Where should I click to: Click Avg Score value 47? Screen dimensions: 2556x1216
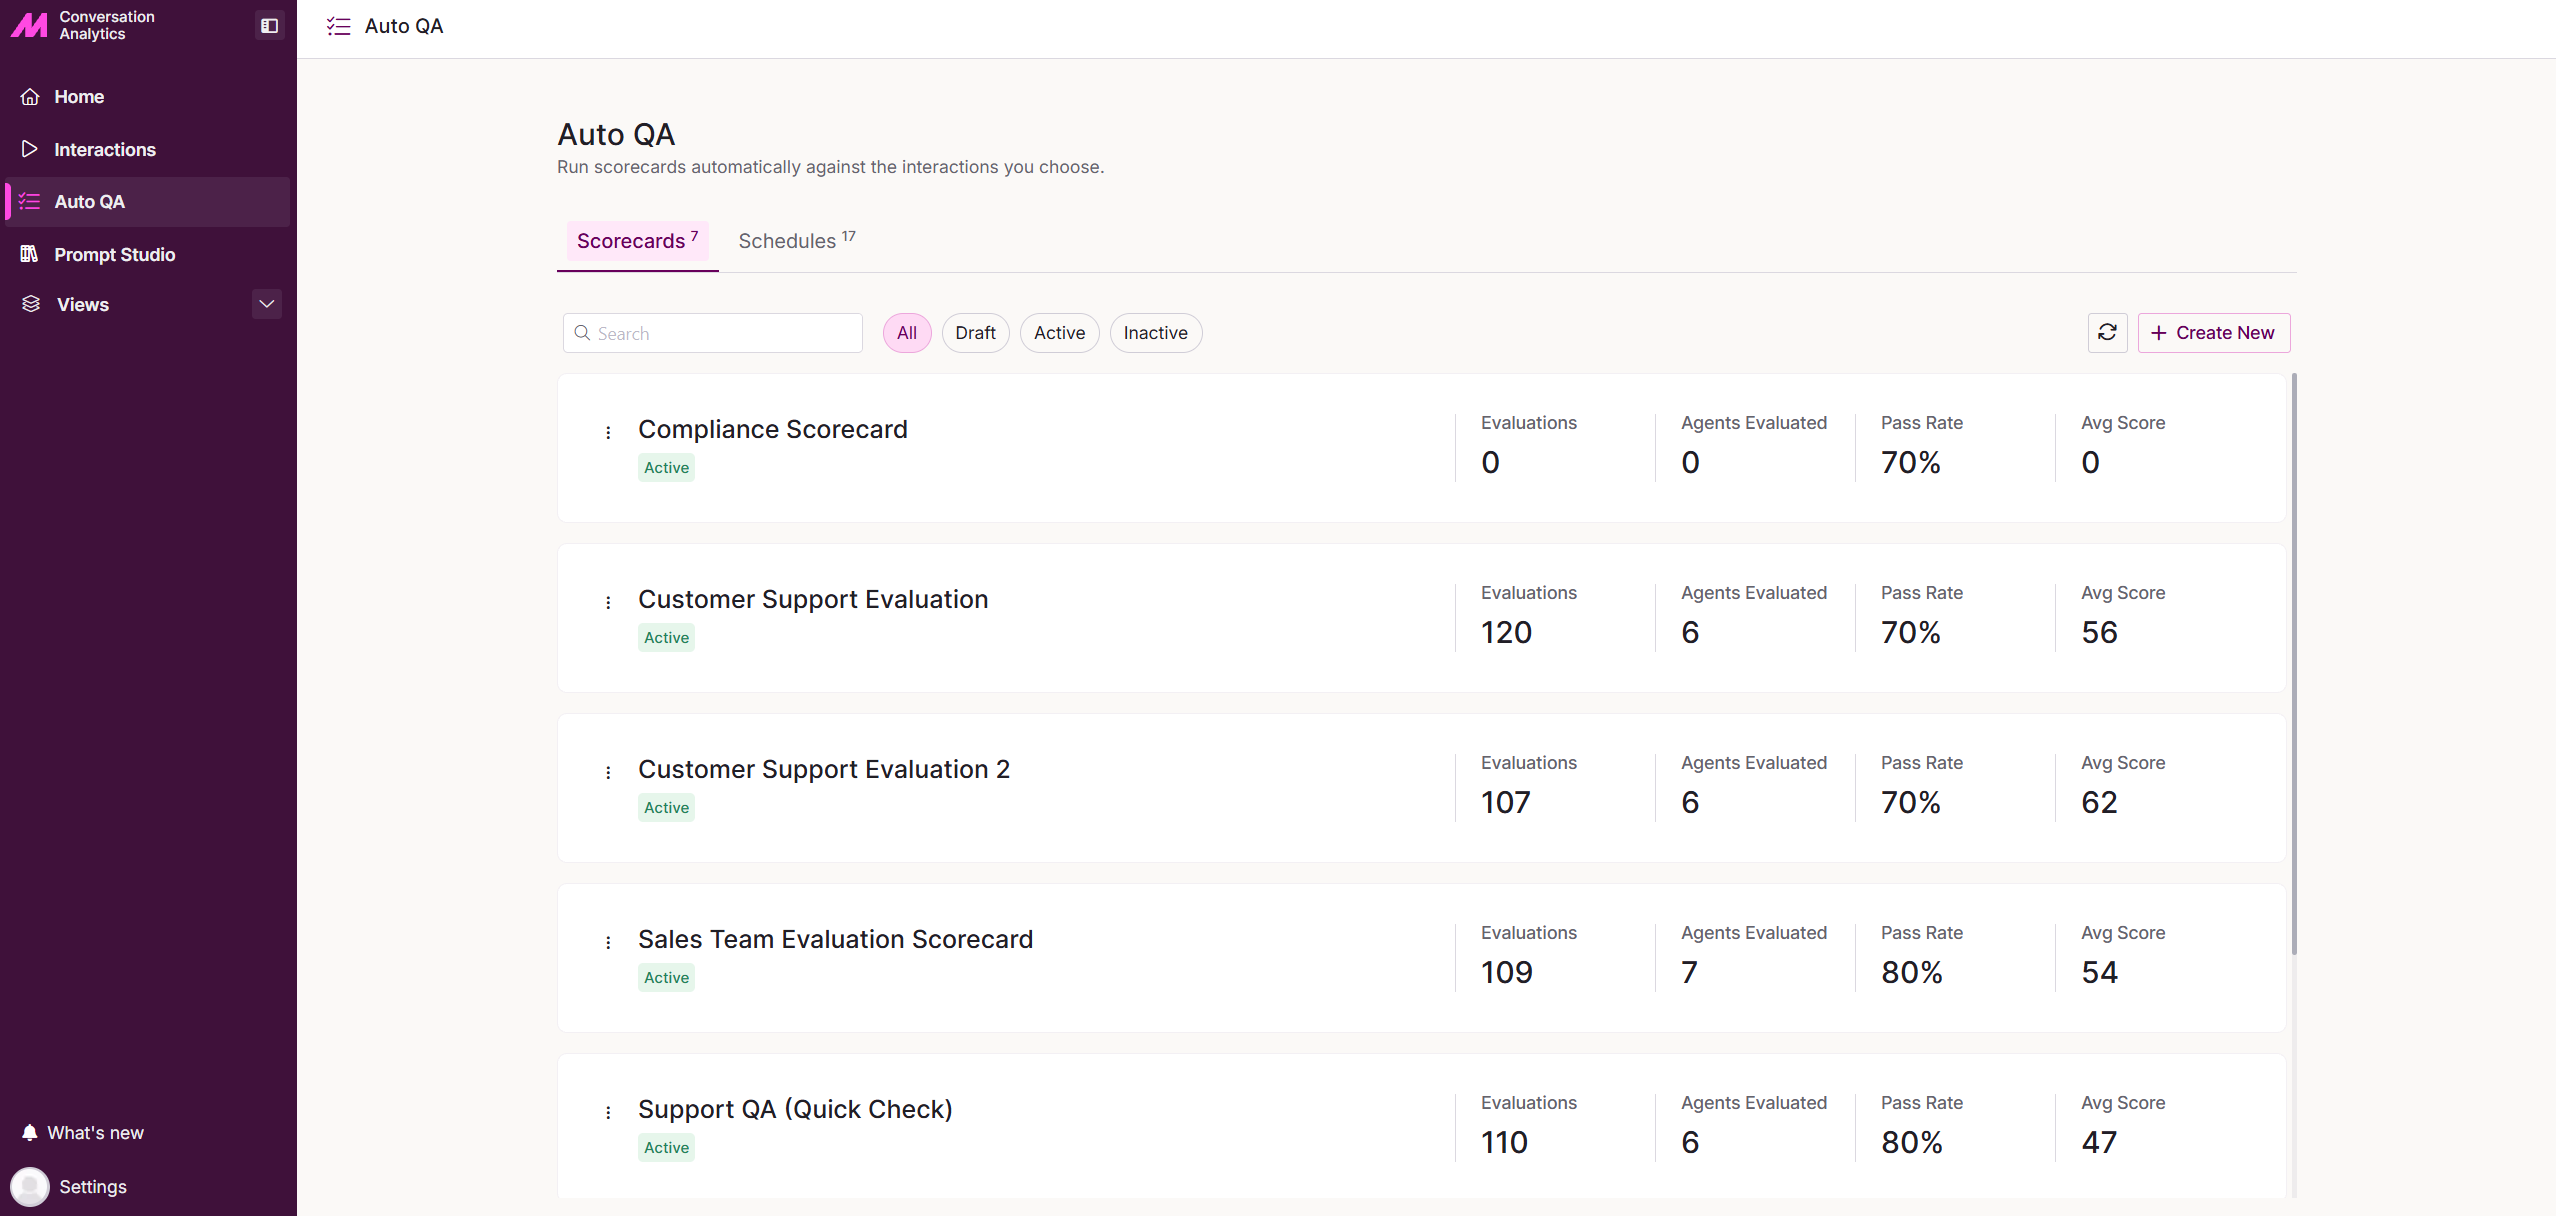(2099, 1143)
